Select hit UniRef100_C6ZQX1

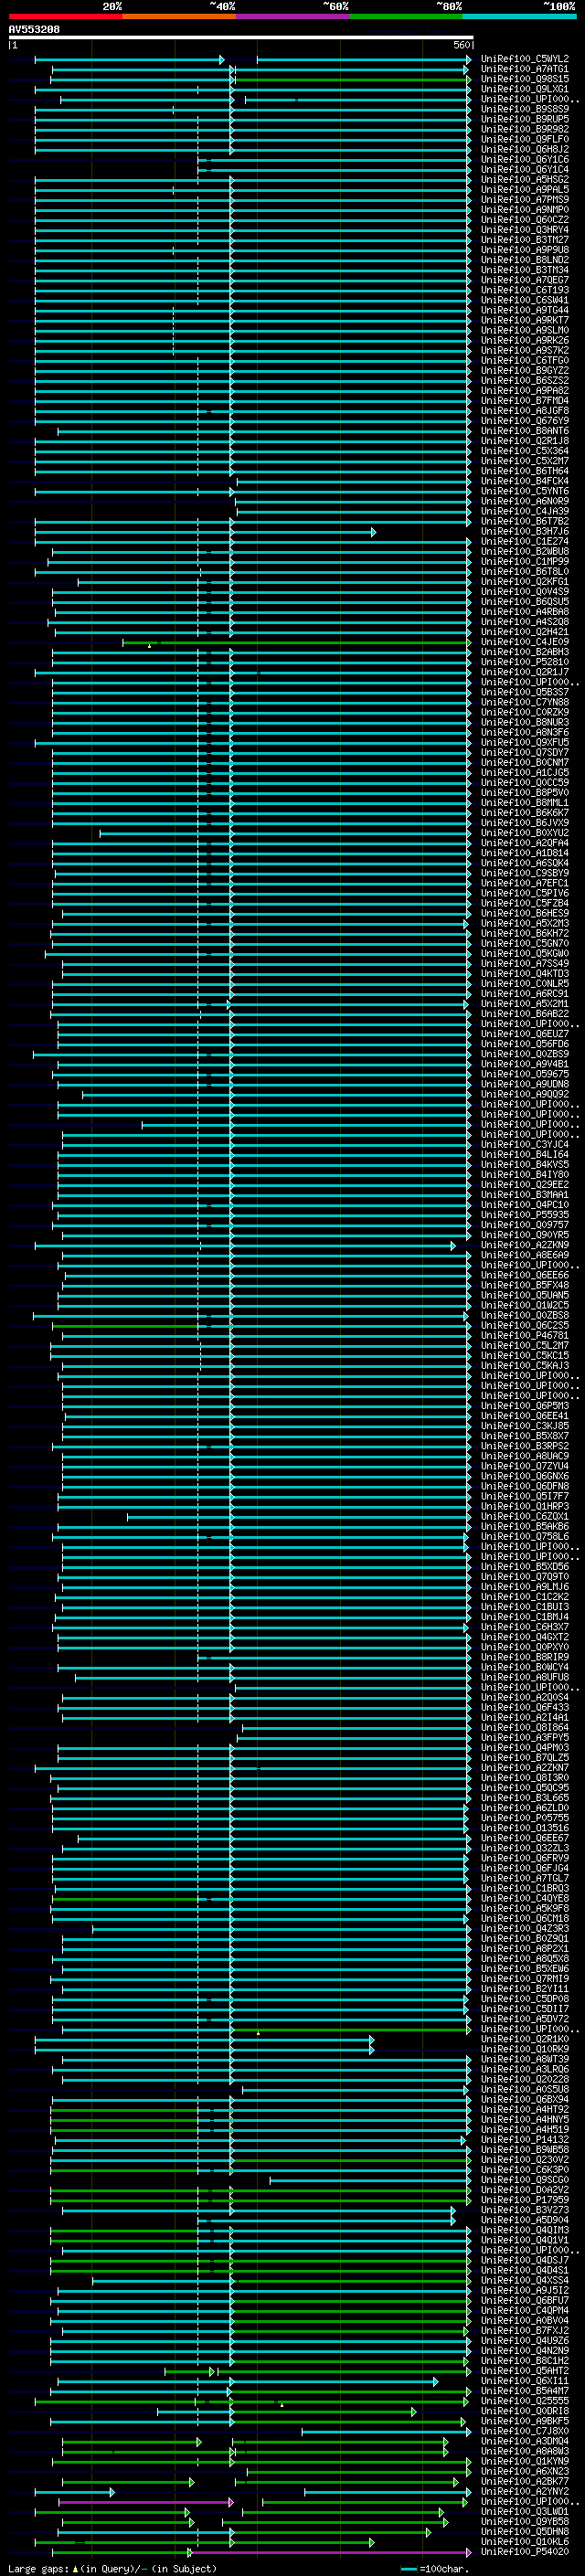coord(525,1516)
